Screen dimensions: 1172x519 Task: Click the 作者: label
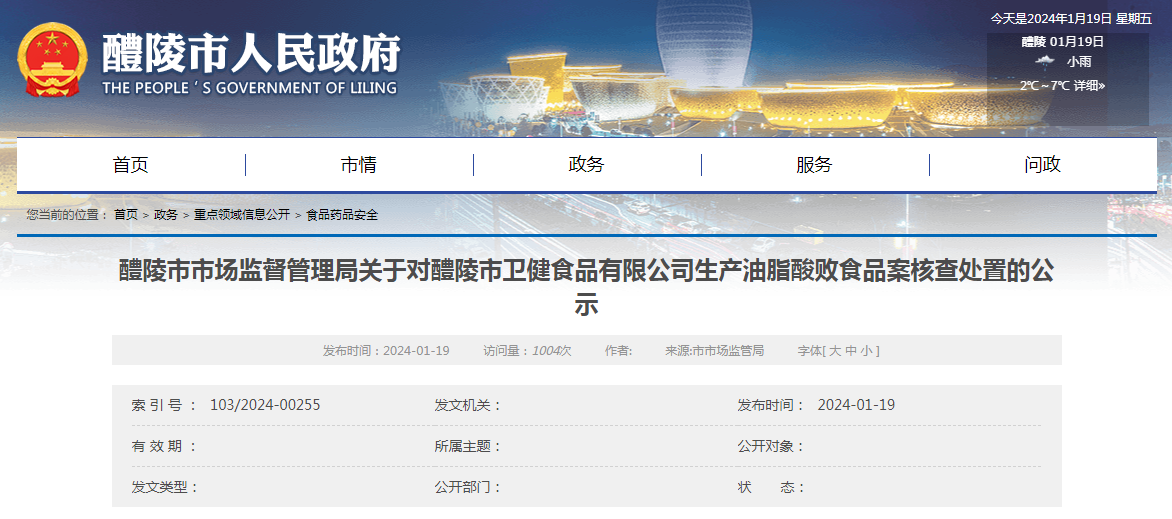pyautogui.click(x=619, y=351)
